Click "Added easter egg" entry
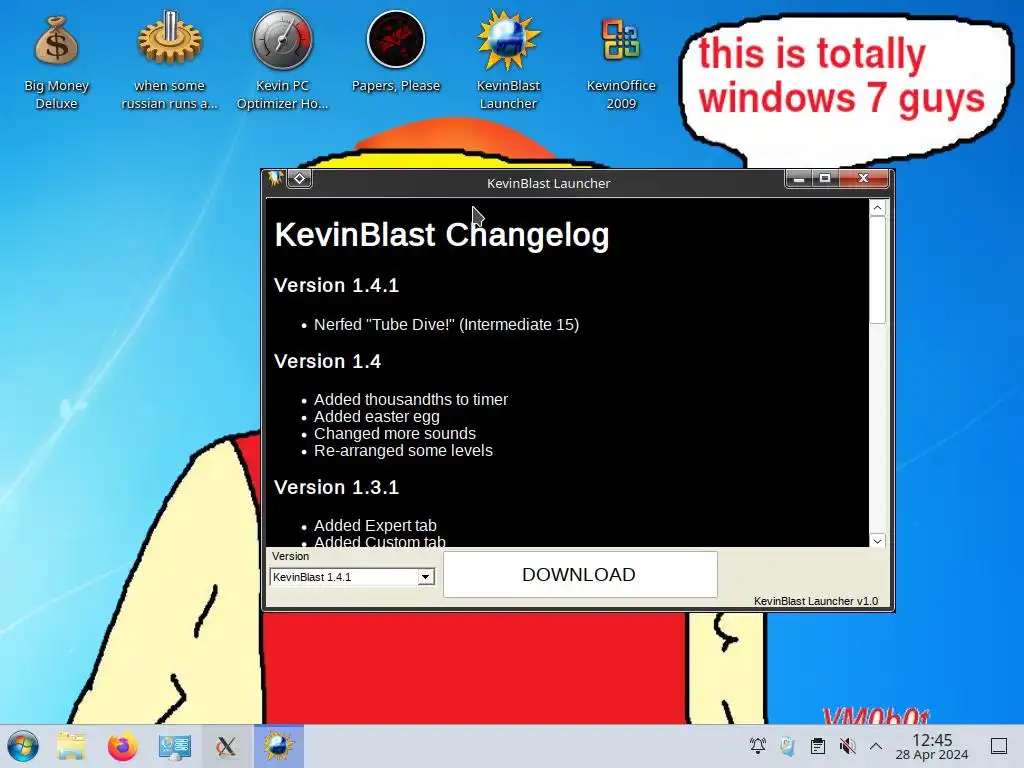Viewport: 1024px width, 768px height. click(377, 417)
